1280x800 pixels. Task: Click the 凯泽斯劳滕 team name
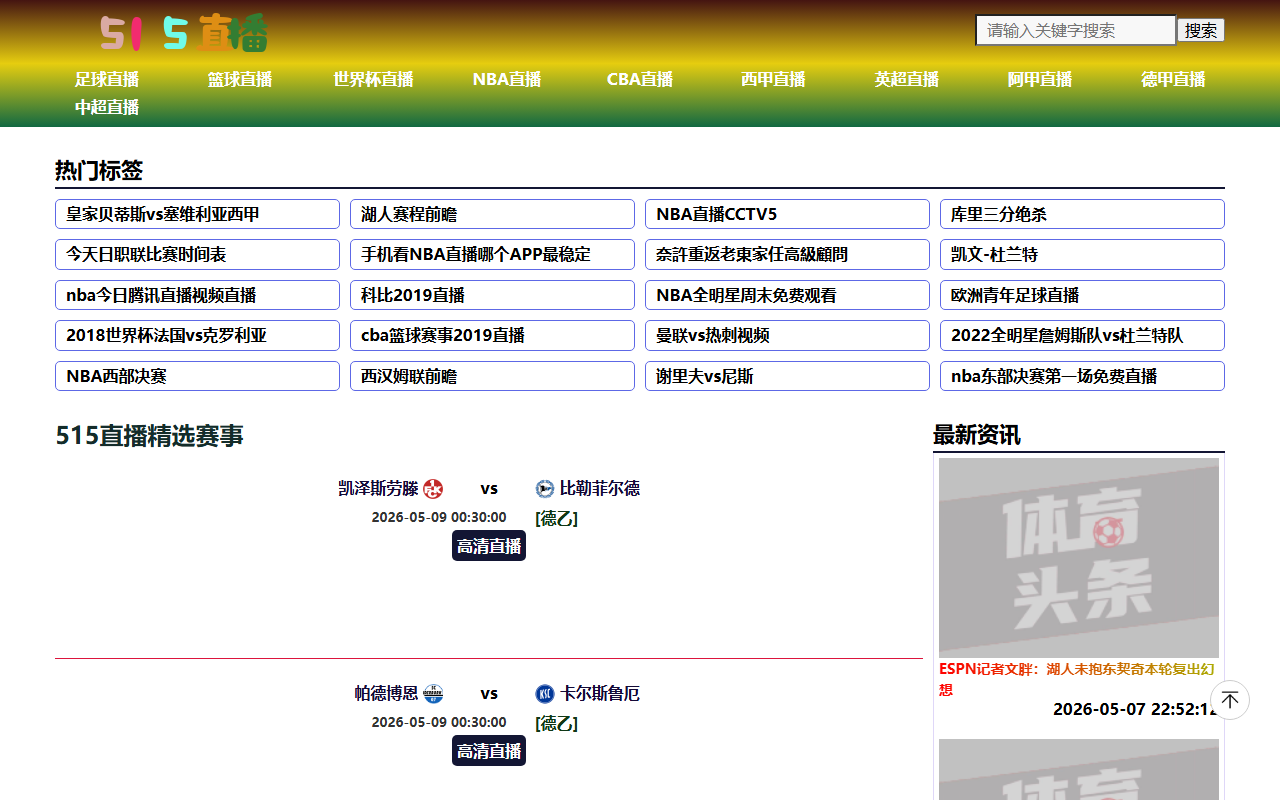(x=378, y=489)
